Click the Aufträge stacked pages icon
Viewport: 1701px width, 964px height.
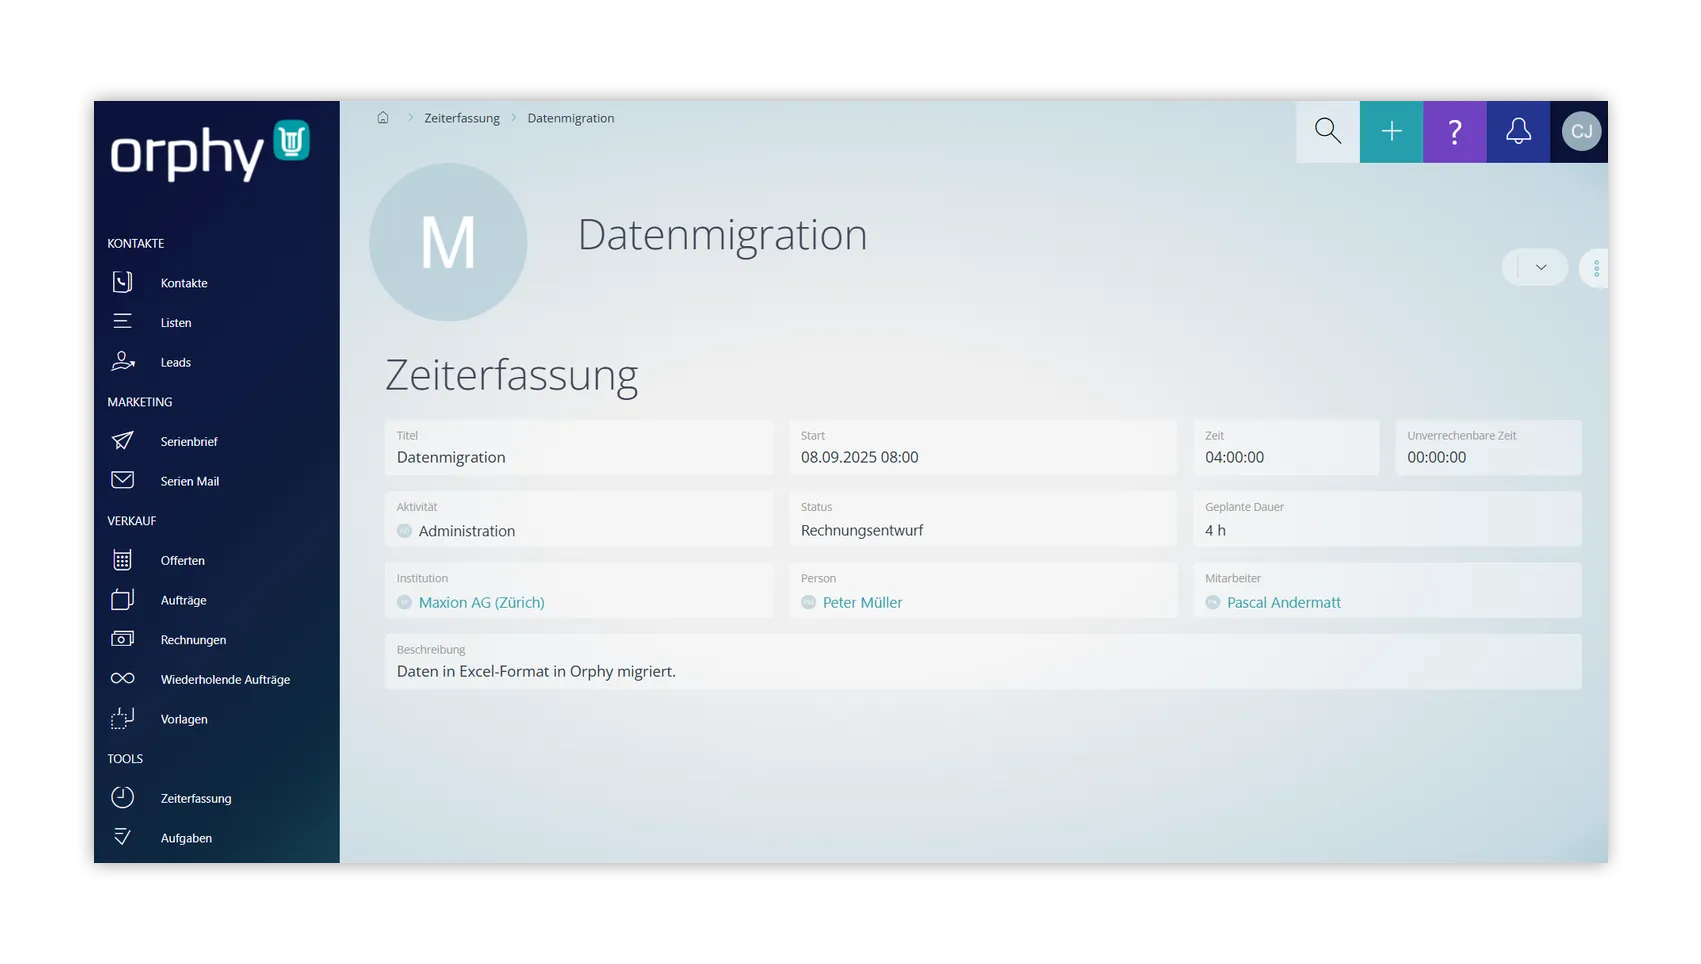click(122, 600)
